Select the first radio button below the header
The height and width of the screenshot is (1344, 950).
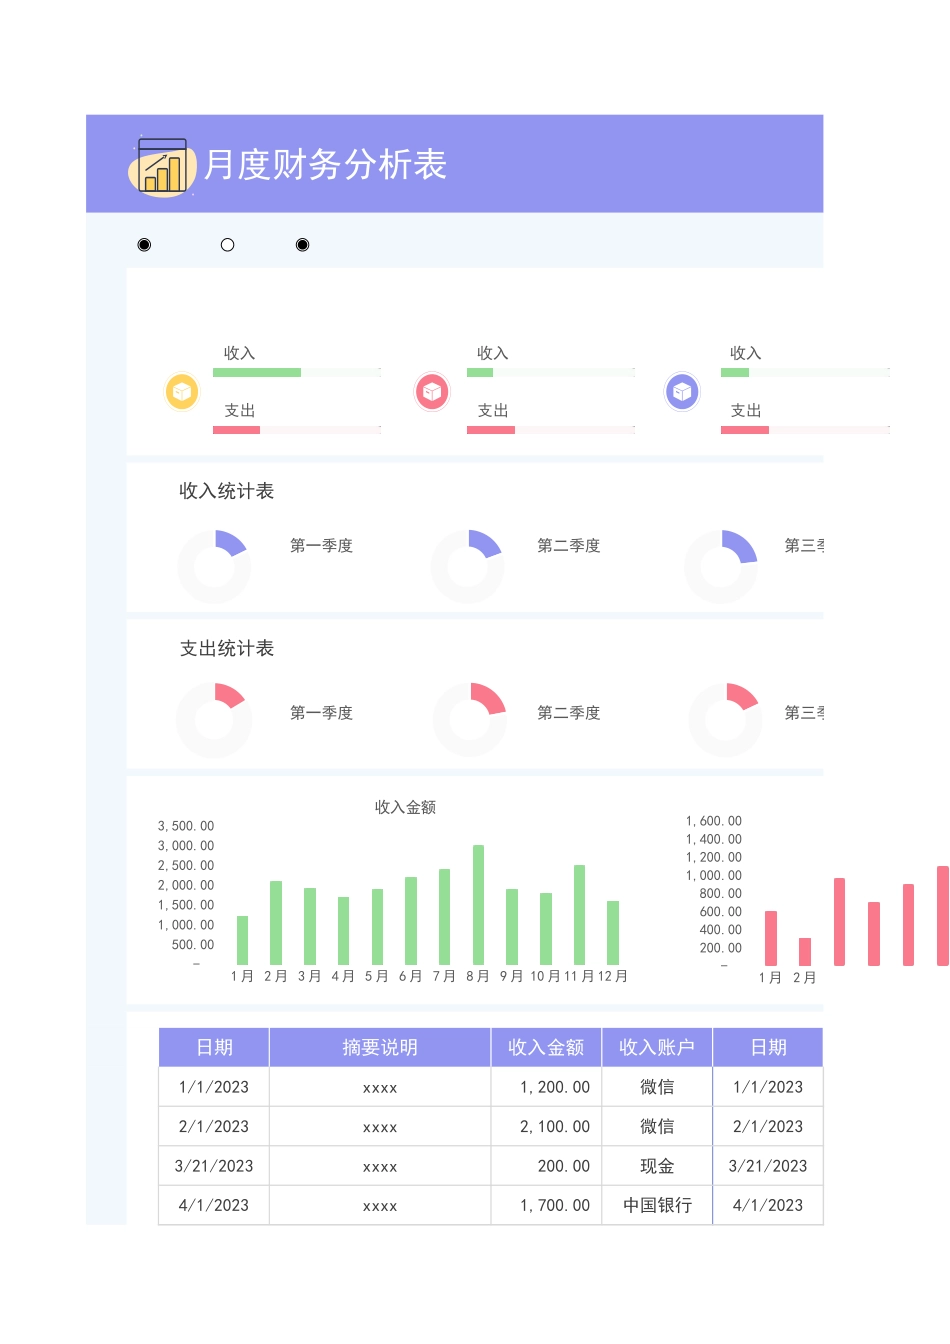click(144, 243)
